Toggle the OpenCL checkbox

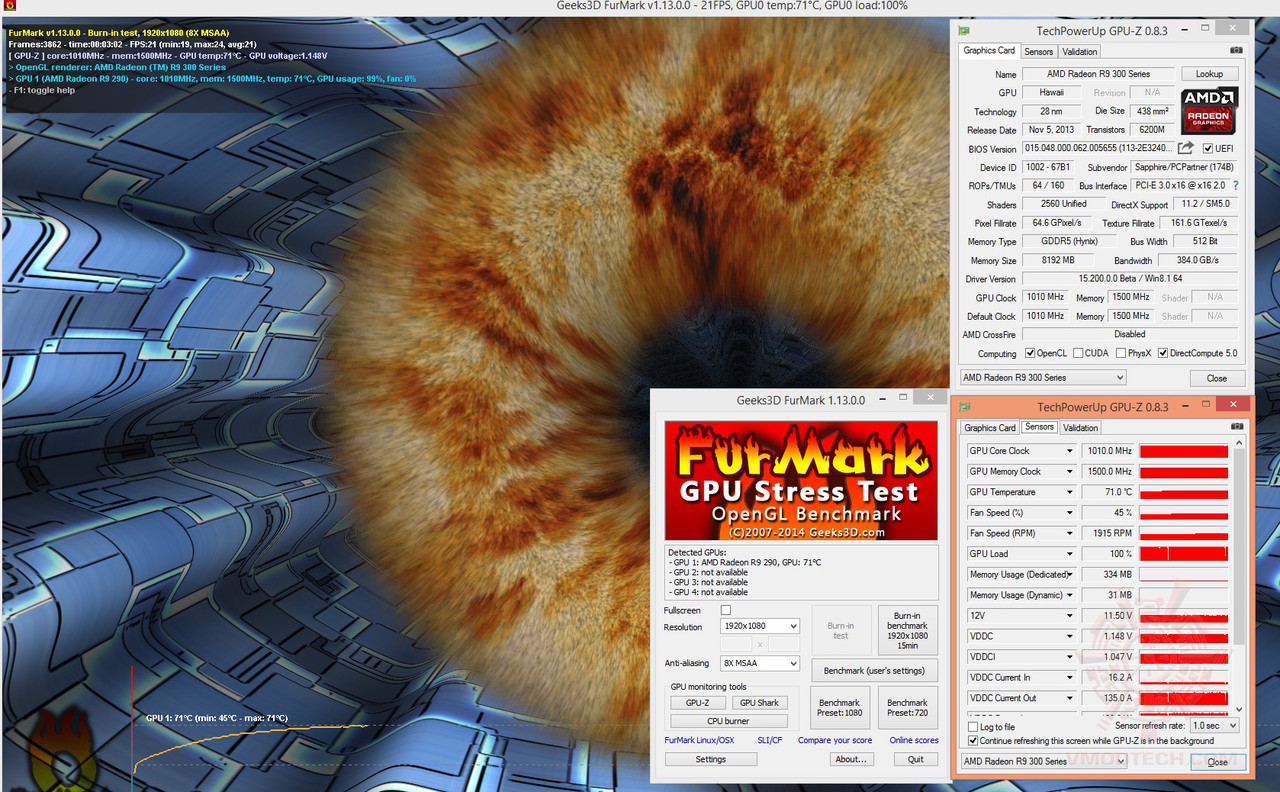(x=1030, y=353)
